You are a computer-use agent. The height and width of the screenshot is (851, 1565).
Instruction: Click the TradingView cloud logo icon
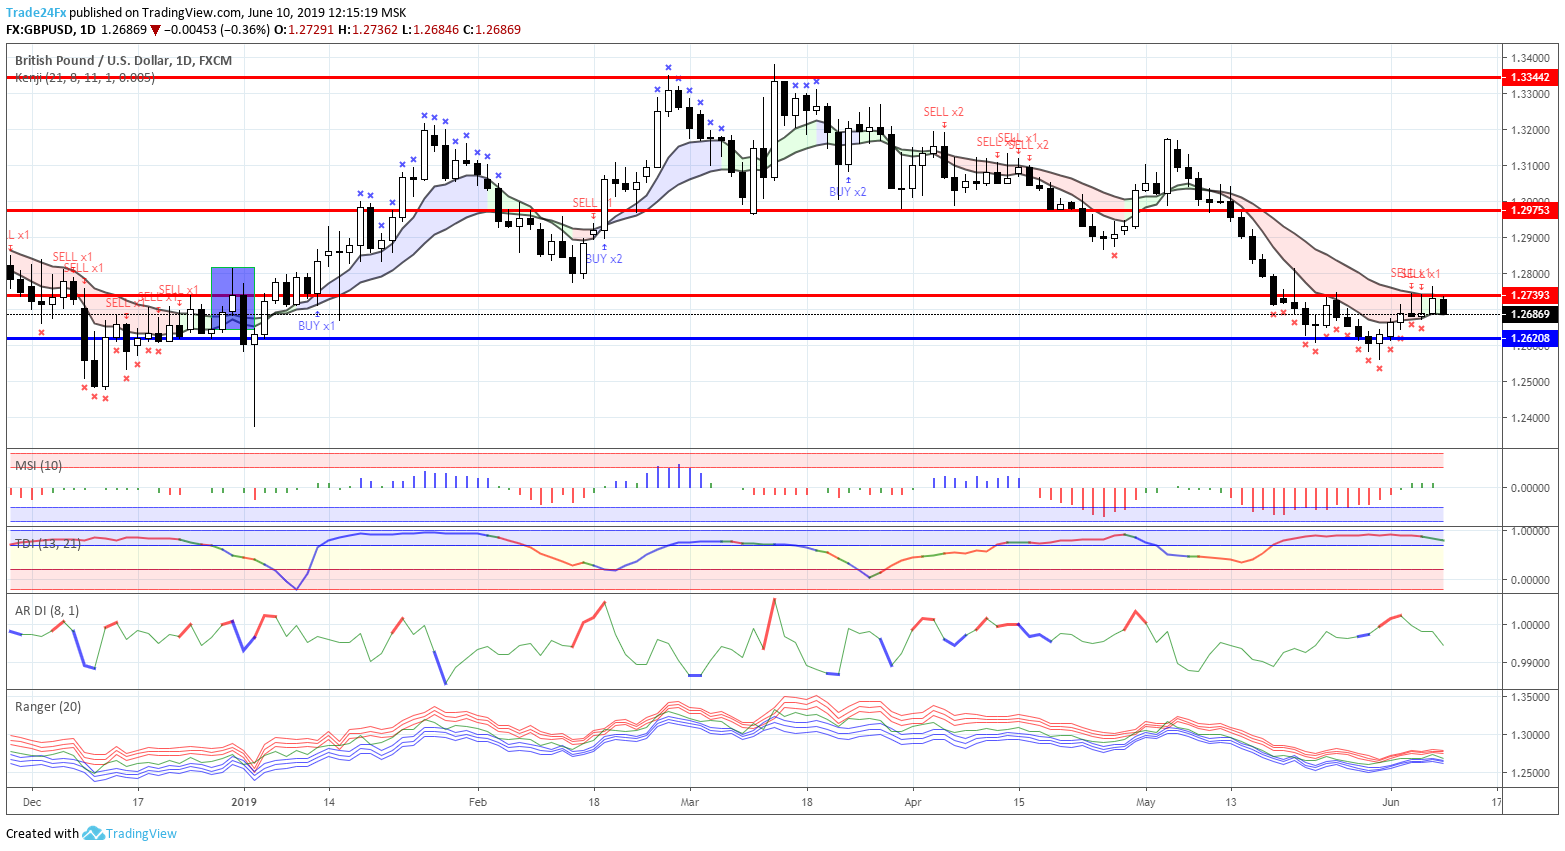click(x=93, y=833)
